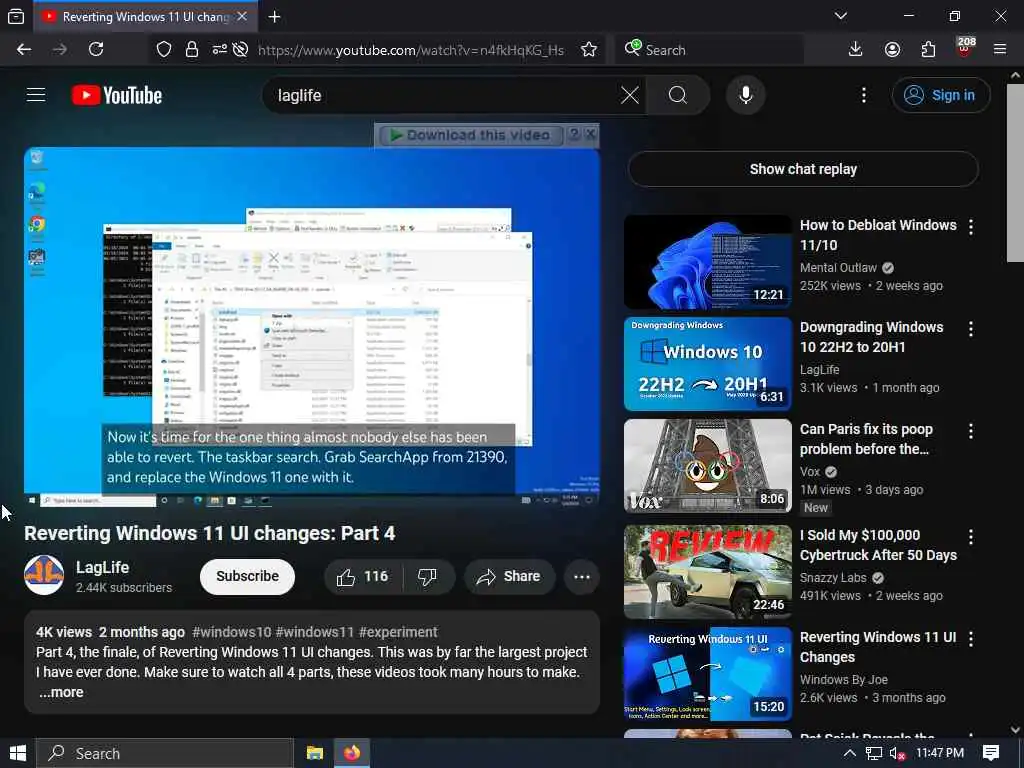Start voice search with the microphone icon
This screenshot has height=768, width=1024.
(x=745, y=95)
